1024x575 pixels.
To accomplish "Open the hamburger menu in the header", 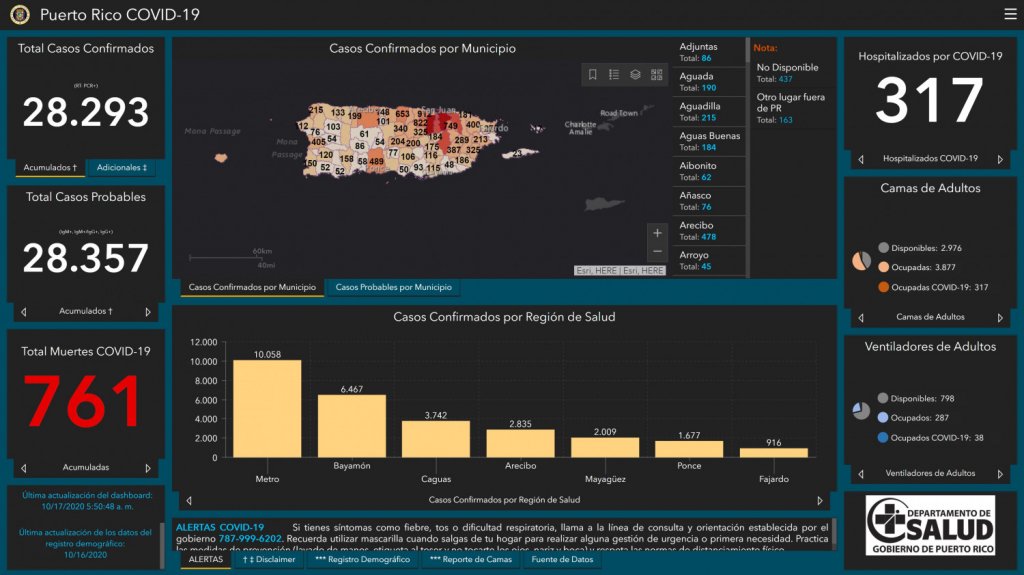I will pos(1010,14).
